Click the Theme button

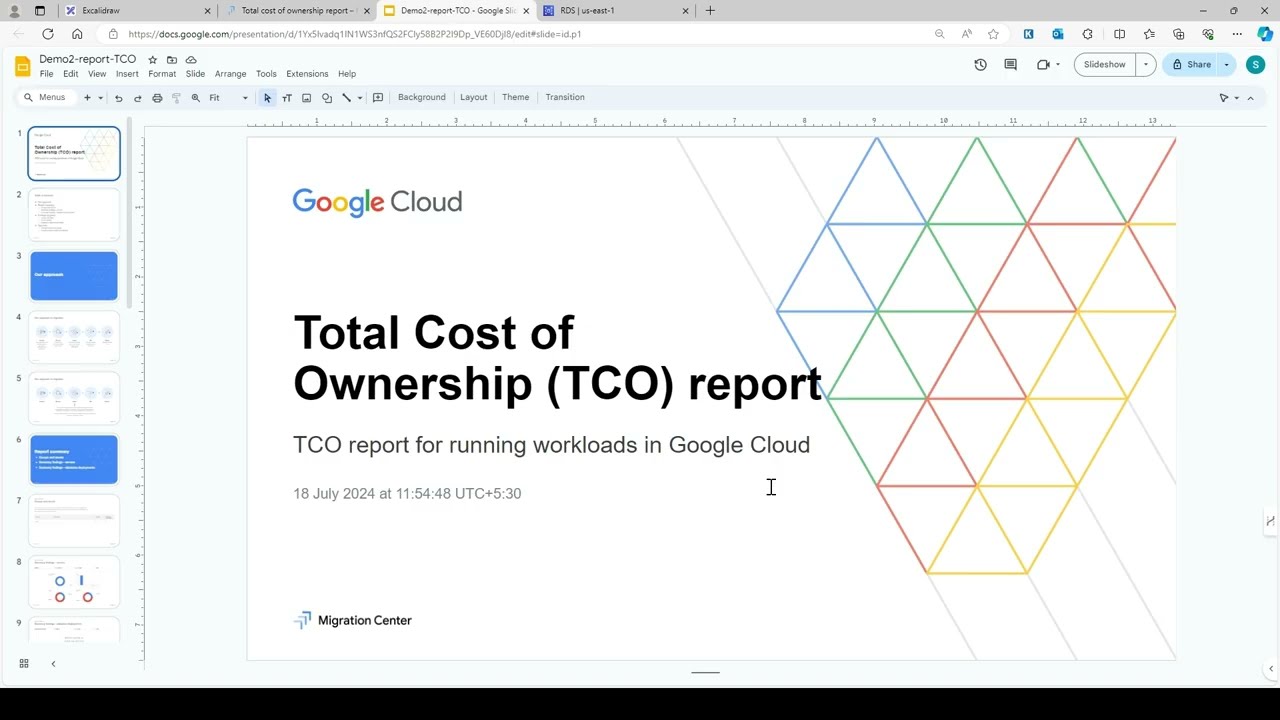point(515,98)
